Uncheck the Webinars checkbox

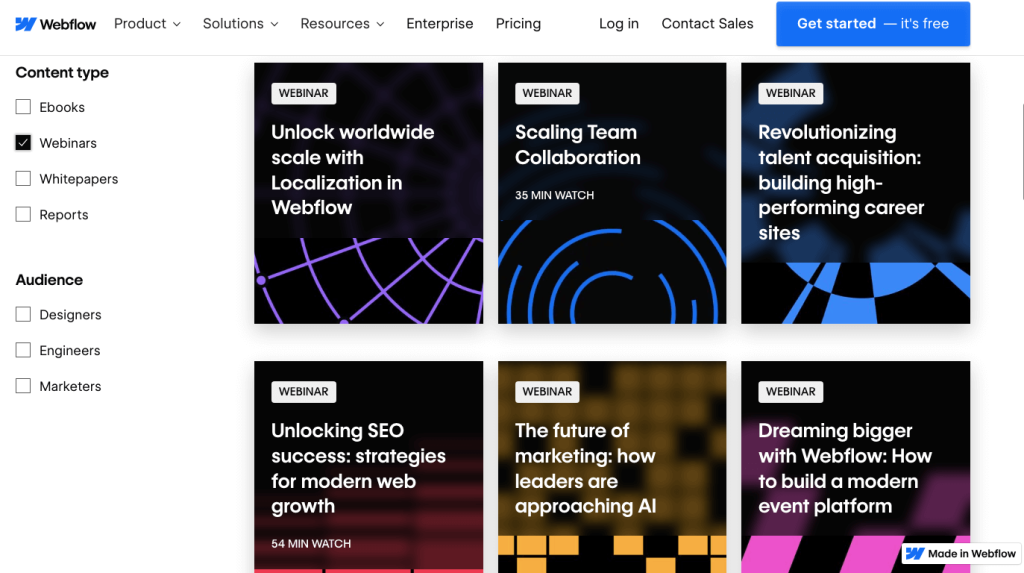[23, 142]
